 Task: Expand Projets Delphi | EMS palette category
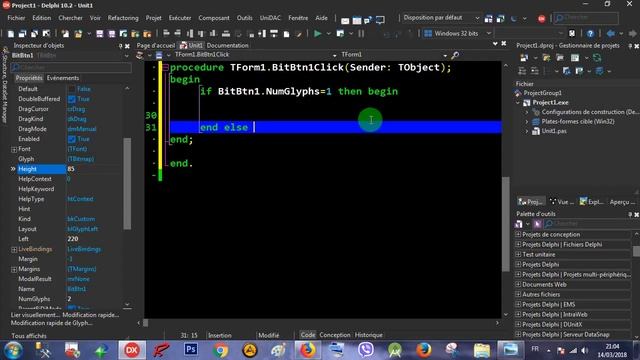point(518,304)
